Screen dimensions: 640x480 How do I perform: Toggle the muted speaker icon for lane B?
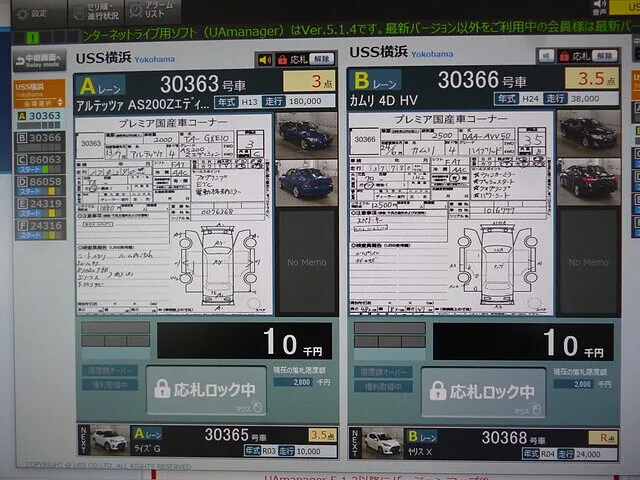546,56
